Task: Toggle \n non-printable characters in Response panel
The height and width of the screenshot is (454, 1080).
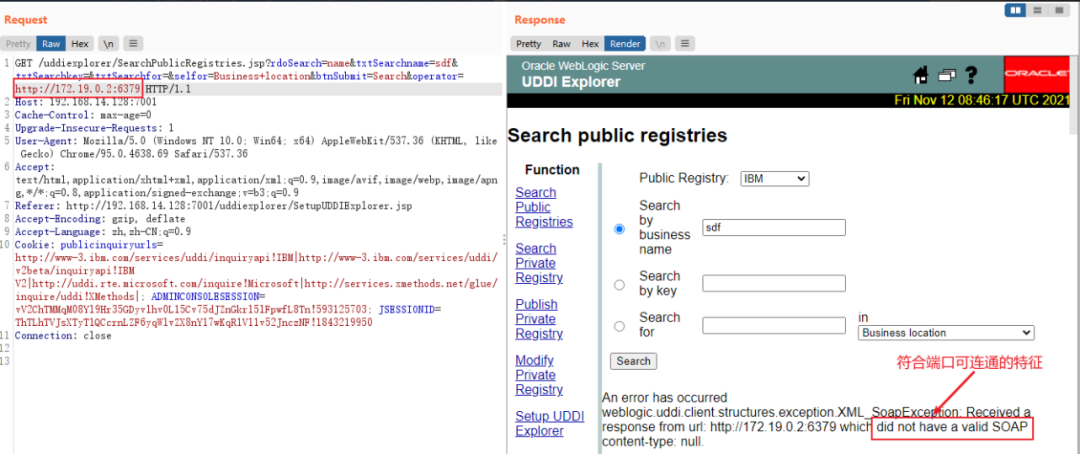Action: (x=661, y=43)
